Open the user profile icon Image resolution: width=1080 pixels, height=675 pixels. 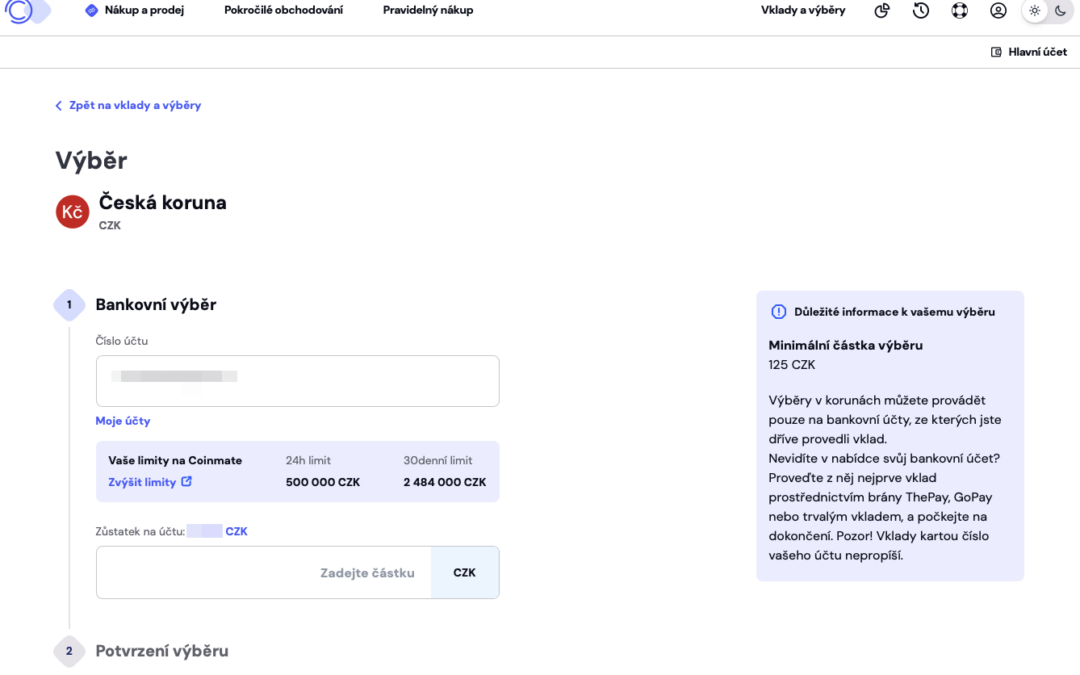point(998,10)
